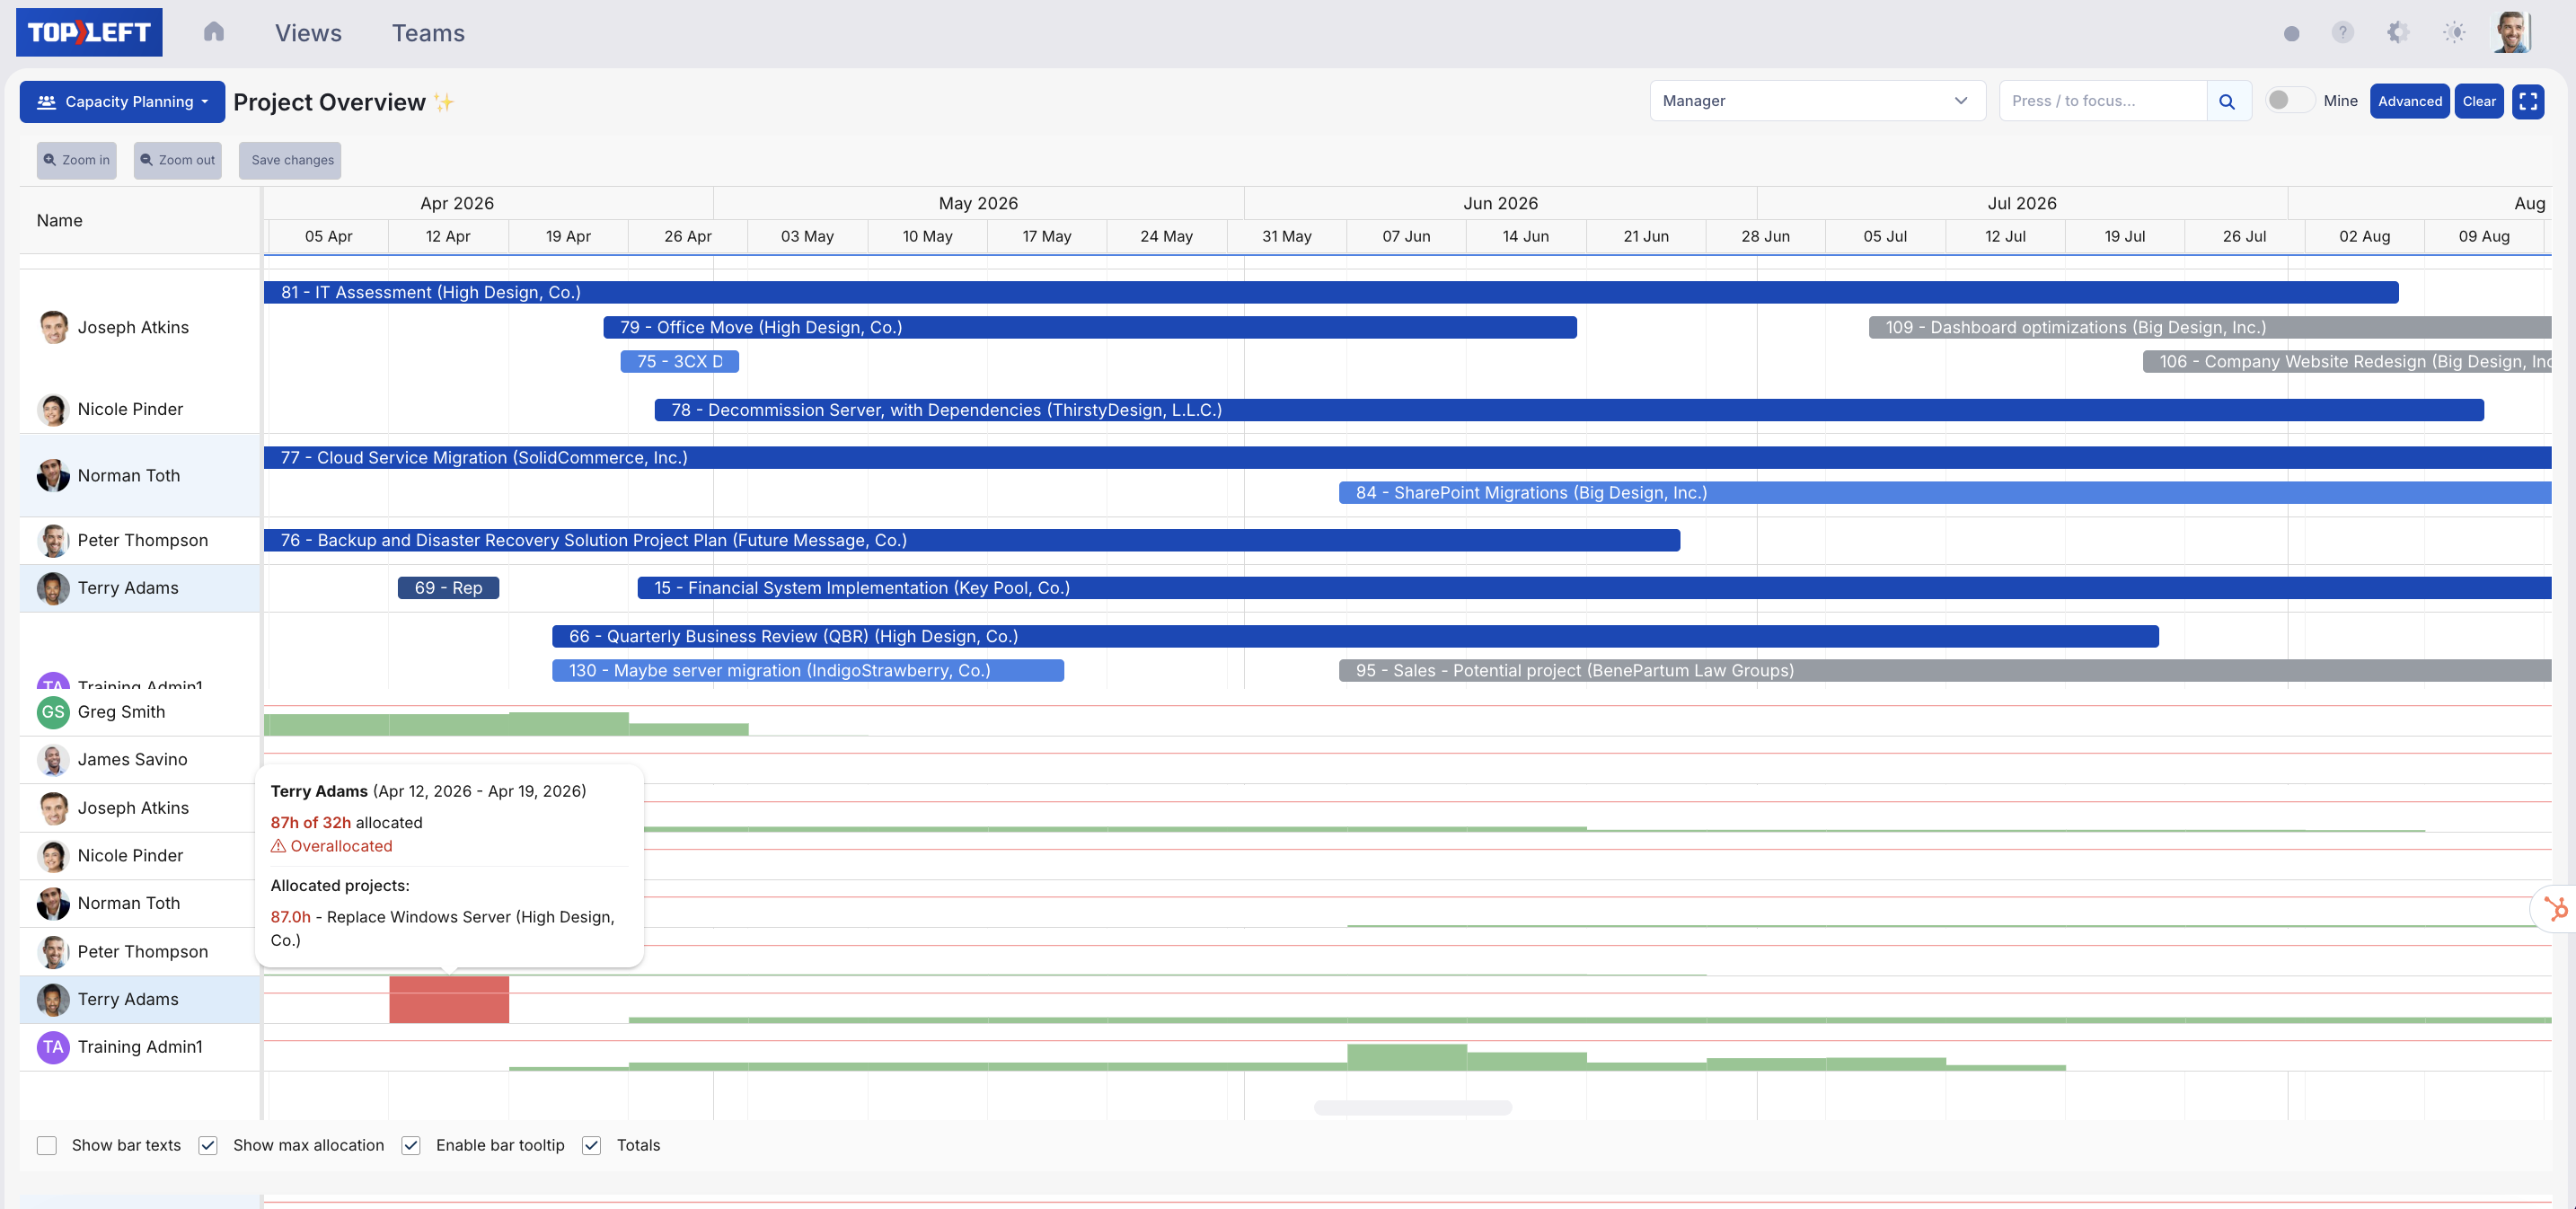Viewport: 2576px width, 1209px height.
Task: Click Joseph Atkins avatar in totals list
Action: pos(53,807)
